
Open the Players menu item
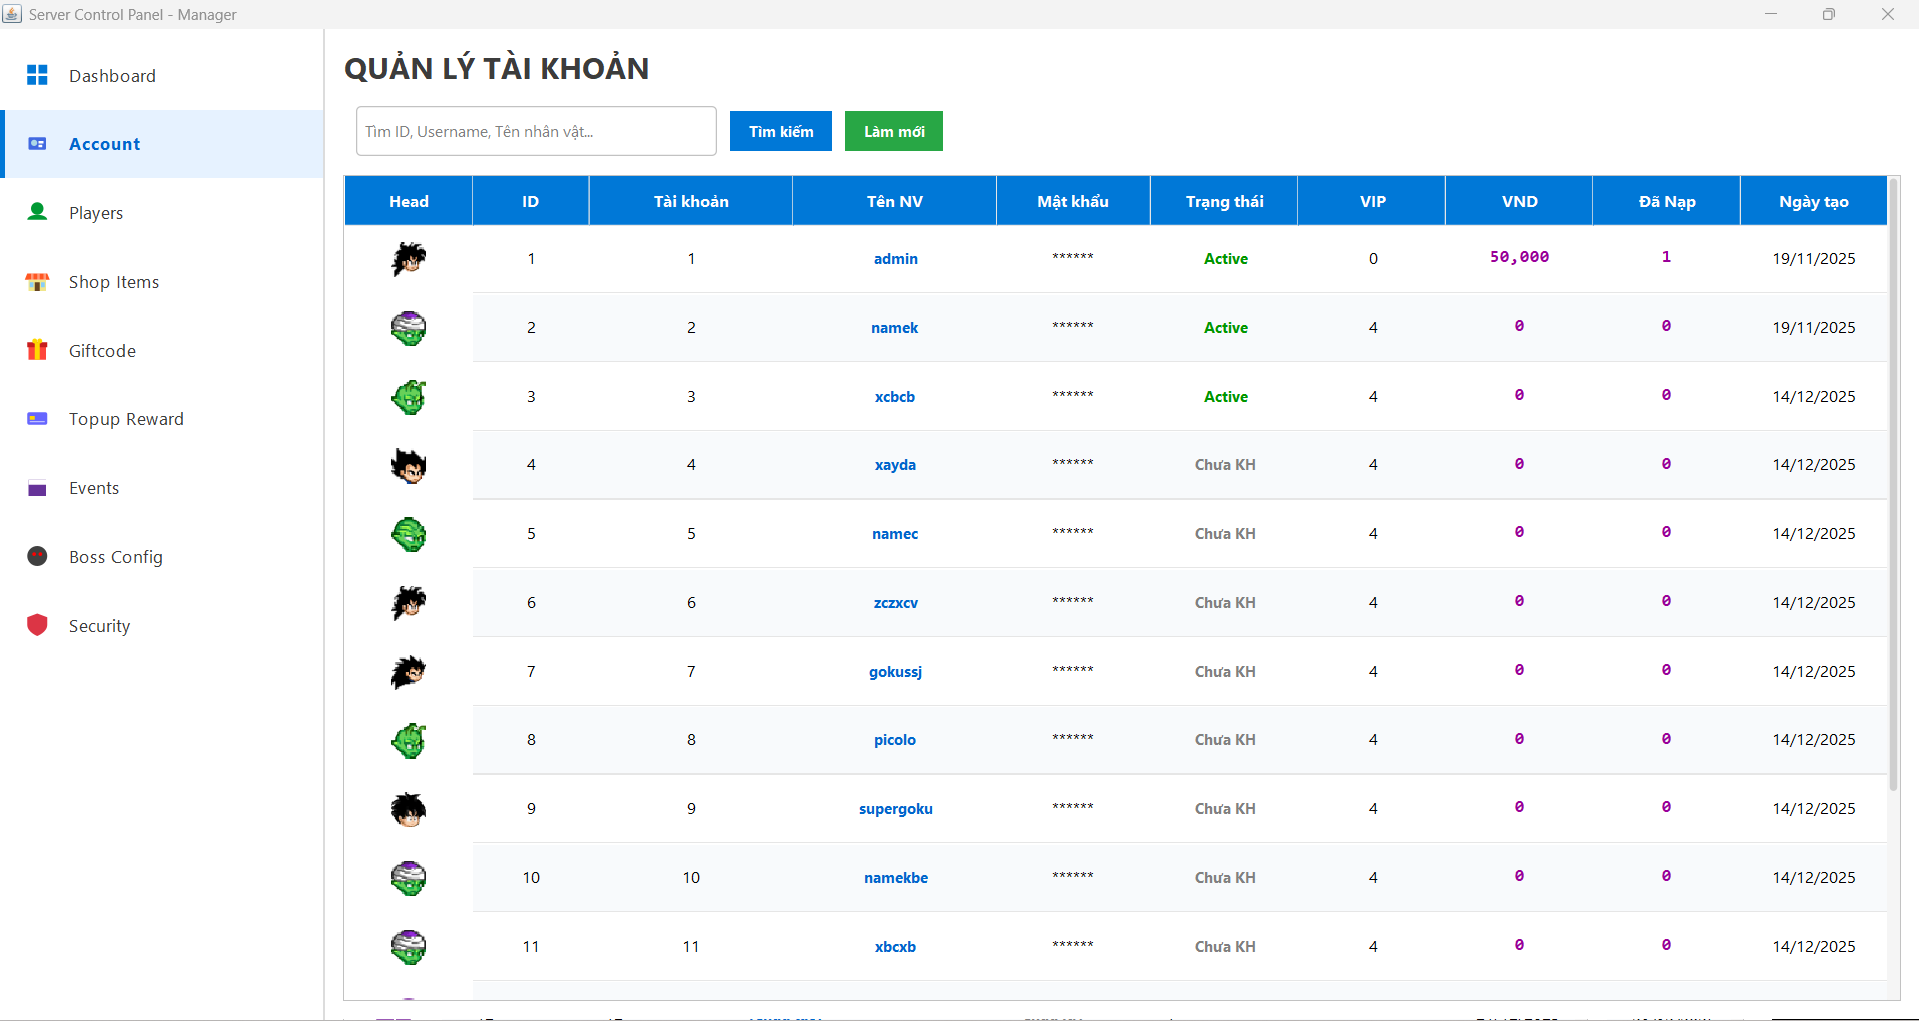click(96, 213)
